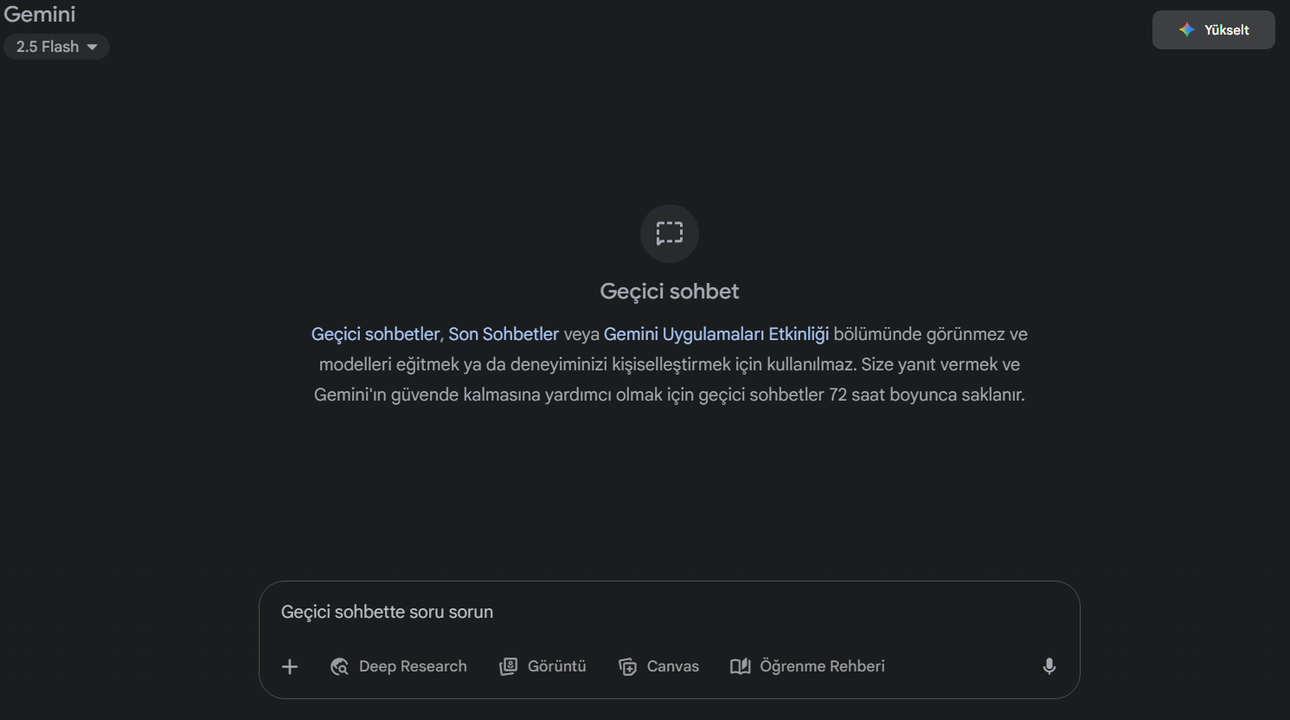The height and width of the screenshot is (720, 1290).
Task: Click the Gemini app title
Action: click(x=39, y=14)
